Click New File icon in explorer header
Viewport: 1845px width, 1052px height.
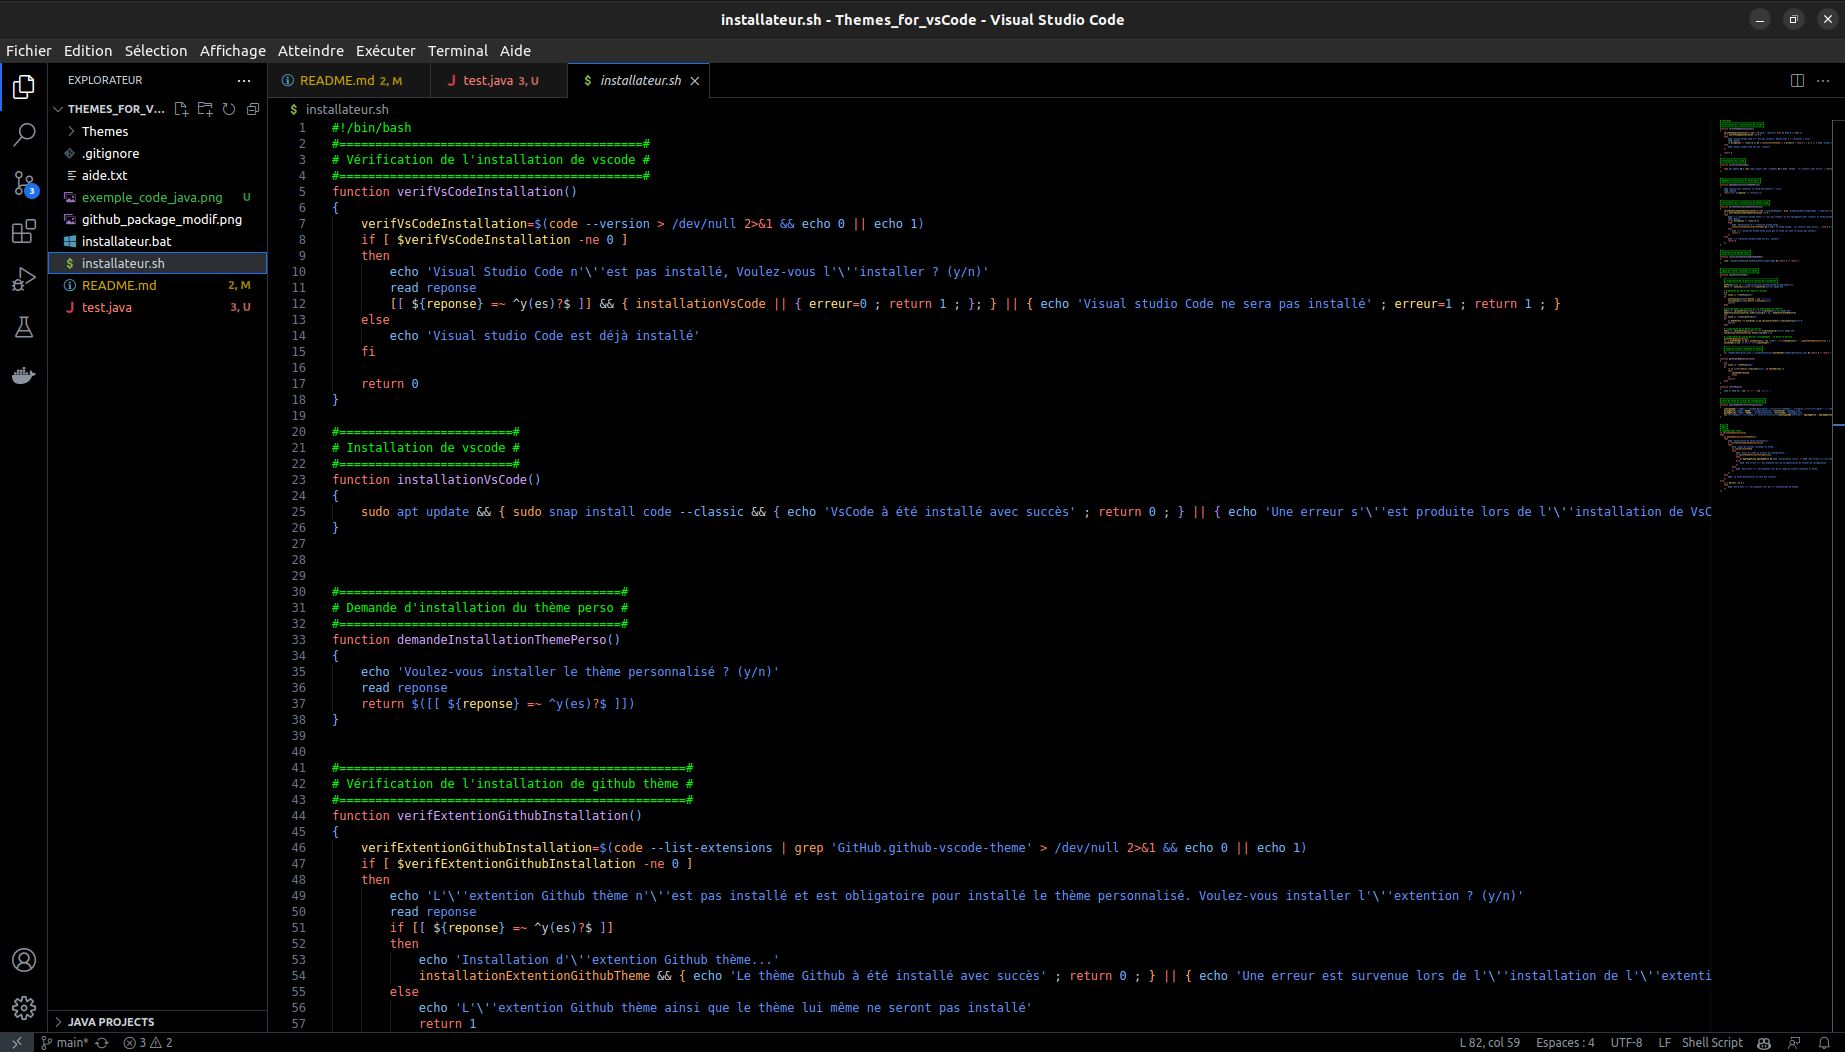181,109
